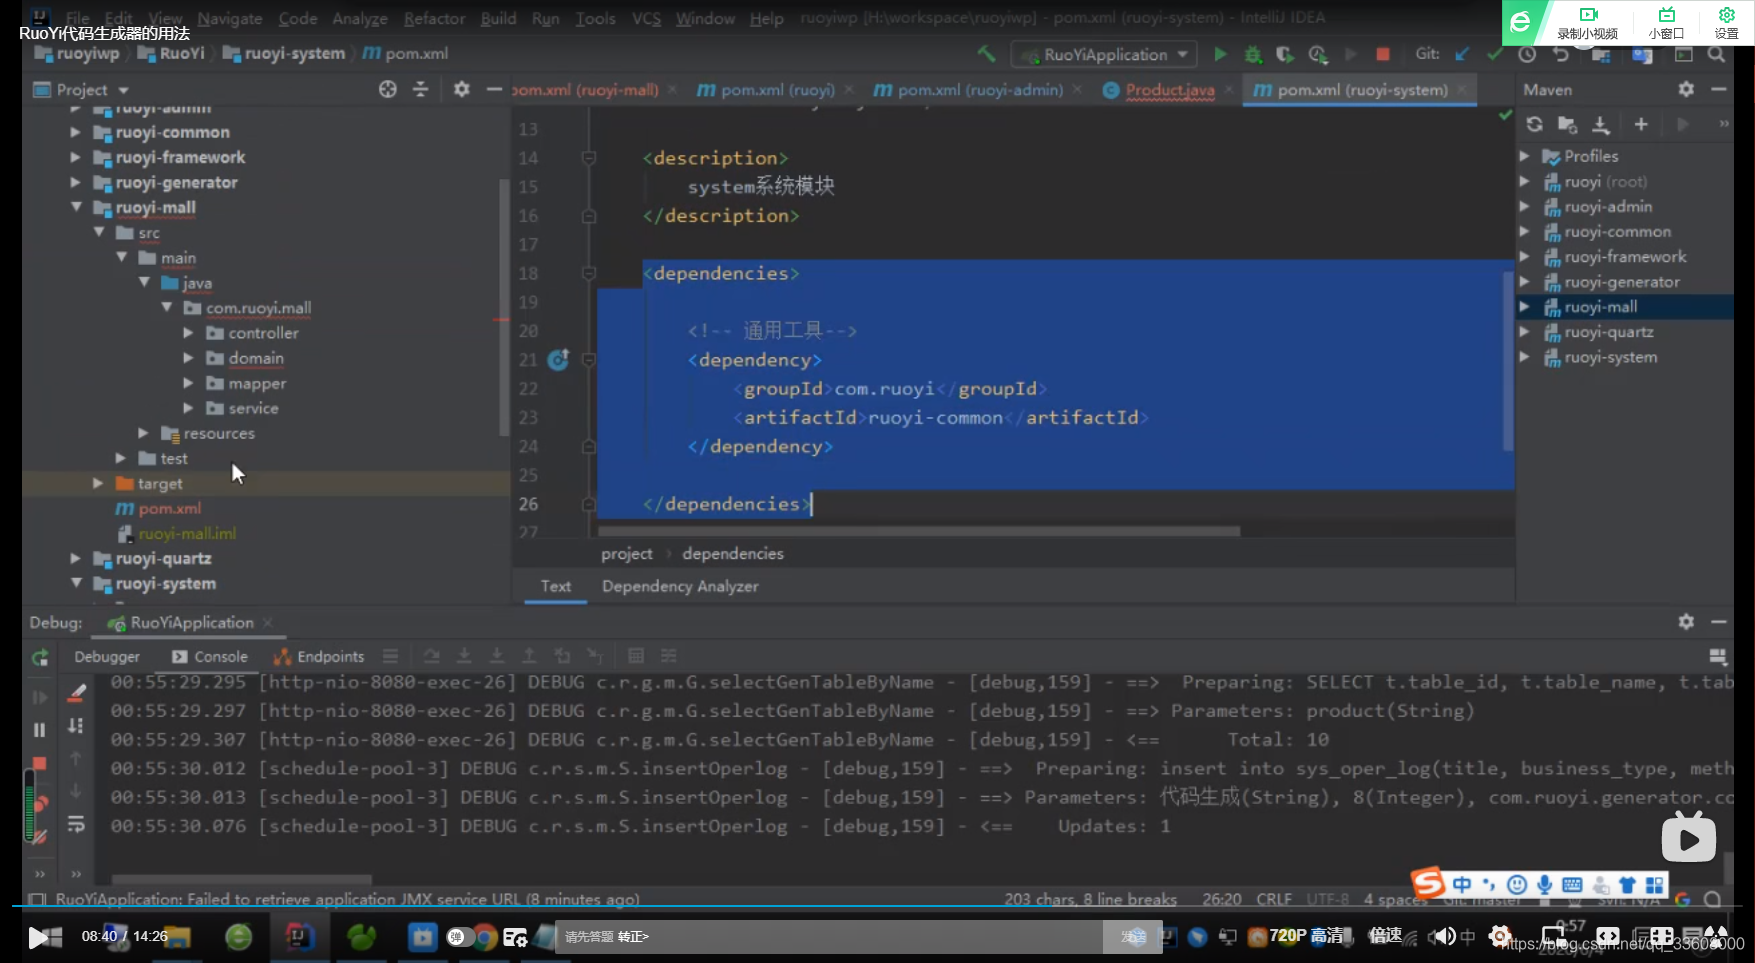1755x963 pixels.
Task: Open the 录制小视频 record video button
Action: [1587, 22]
